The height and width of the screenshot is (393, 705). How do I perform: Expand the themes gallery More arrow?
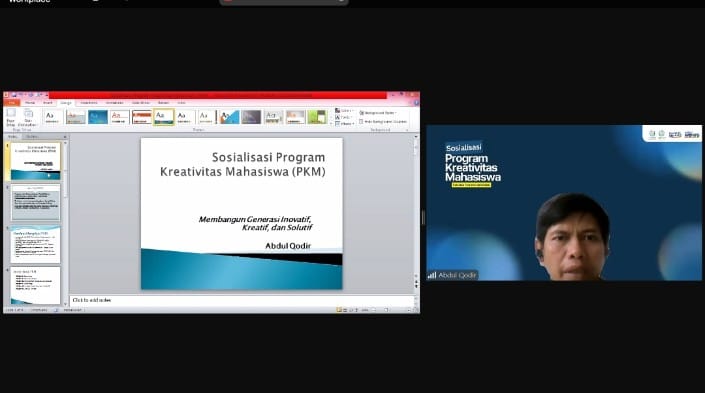point(331,123)
